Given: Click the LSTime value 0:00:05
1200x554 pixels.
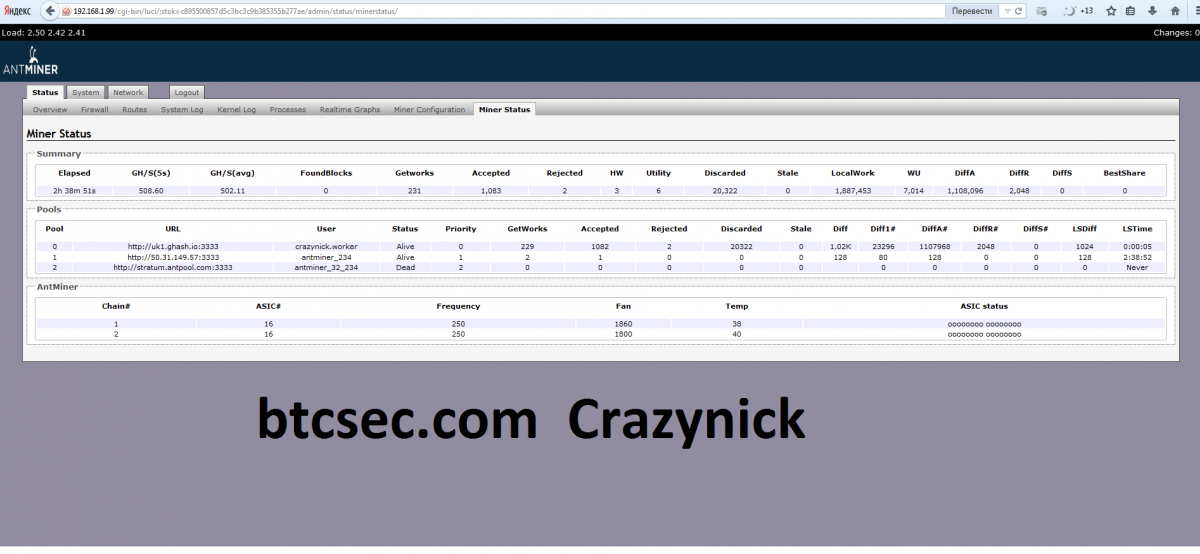Looking at the screenshot, I should click(1137, 246).
